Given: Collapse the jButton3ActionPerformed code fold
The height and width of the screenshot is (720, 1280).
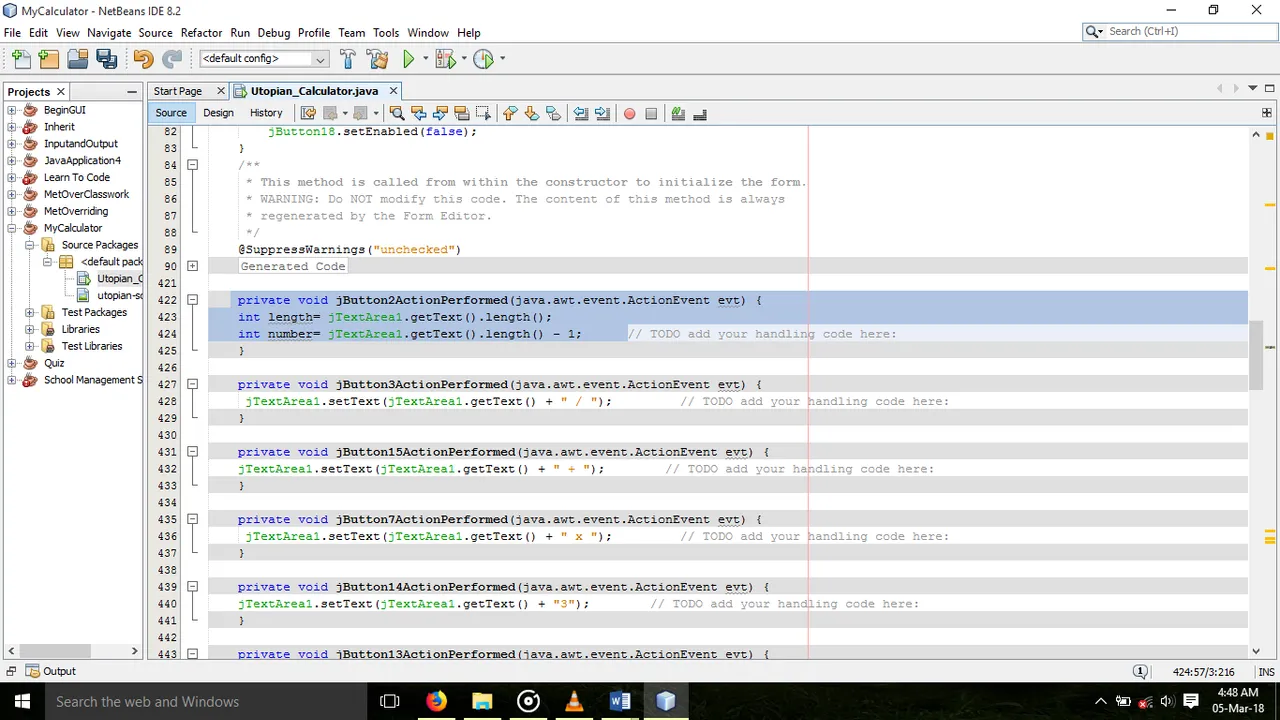Looking at the screenshot, I should (x=192, y=384).
